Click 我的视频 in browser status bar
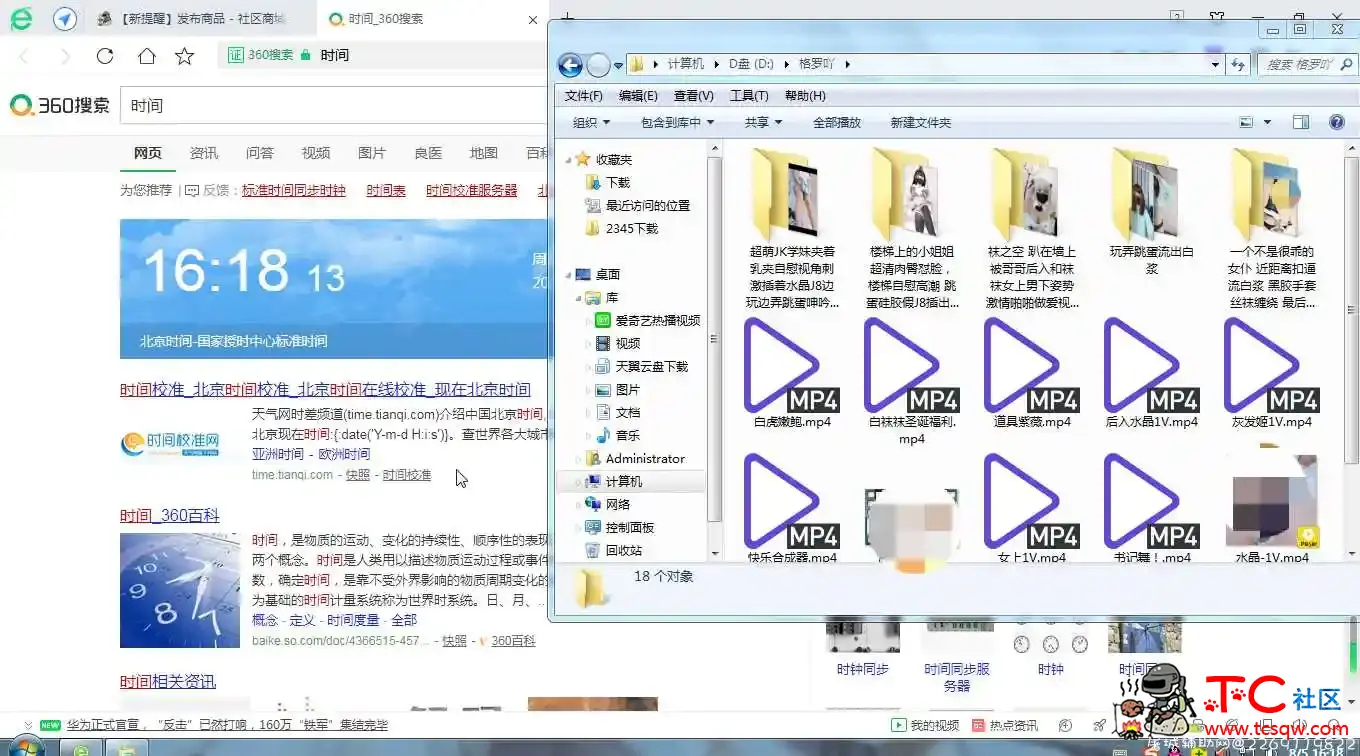The height and width of the screenshot is (756, 1360). [925, 725]
